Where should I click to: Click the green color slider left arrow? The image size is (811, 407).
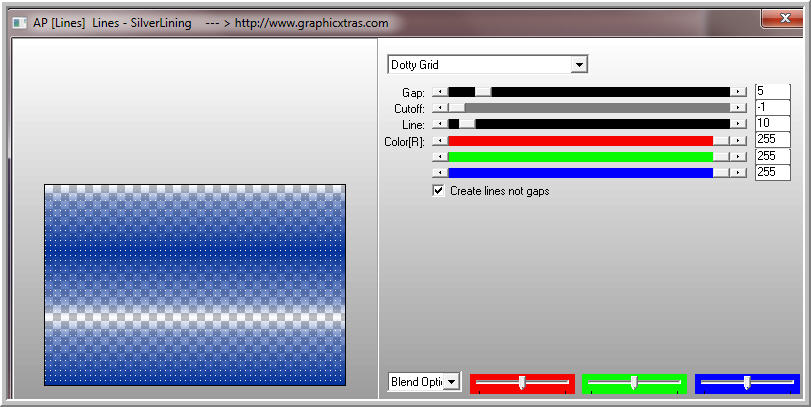pos(440,157)
